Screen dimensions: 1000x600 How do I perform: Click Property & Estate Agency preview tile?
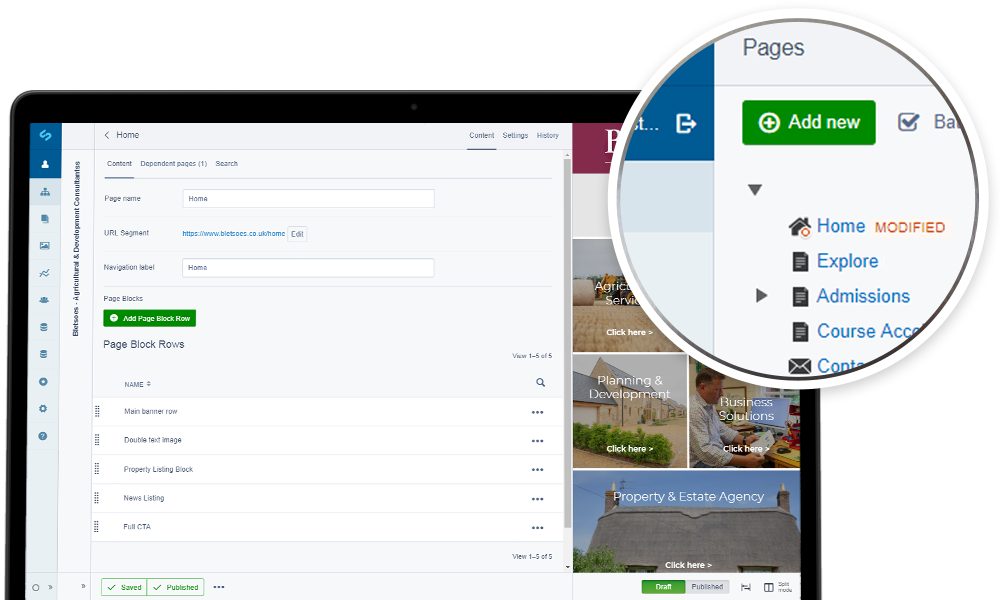coord(687,521)
